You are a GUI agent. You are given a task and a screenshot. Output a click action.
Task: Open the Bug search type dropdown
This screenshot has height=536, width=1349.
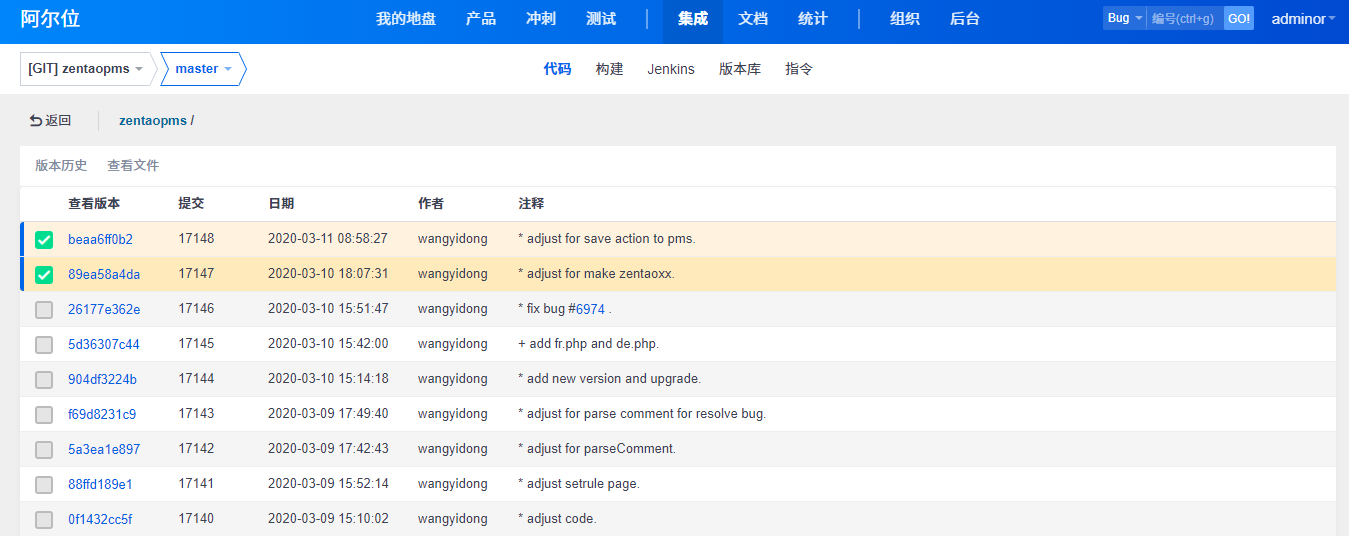[x=1125, y=18]
